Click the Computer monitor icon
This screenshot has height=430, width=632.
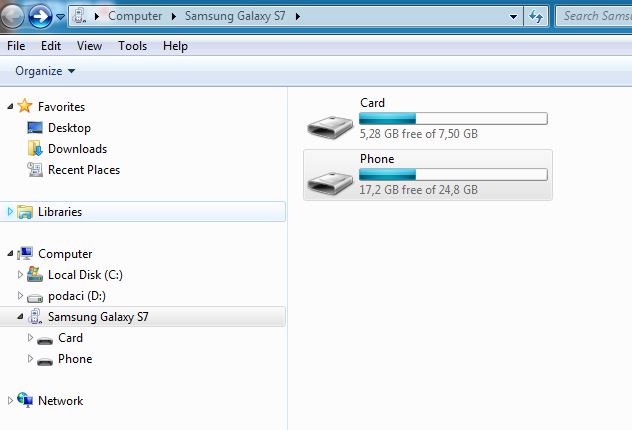coord(25,253)
